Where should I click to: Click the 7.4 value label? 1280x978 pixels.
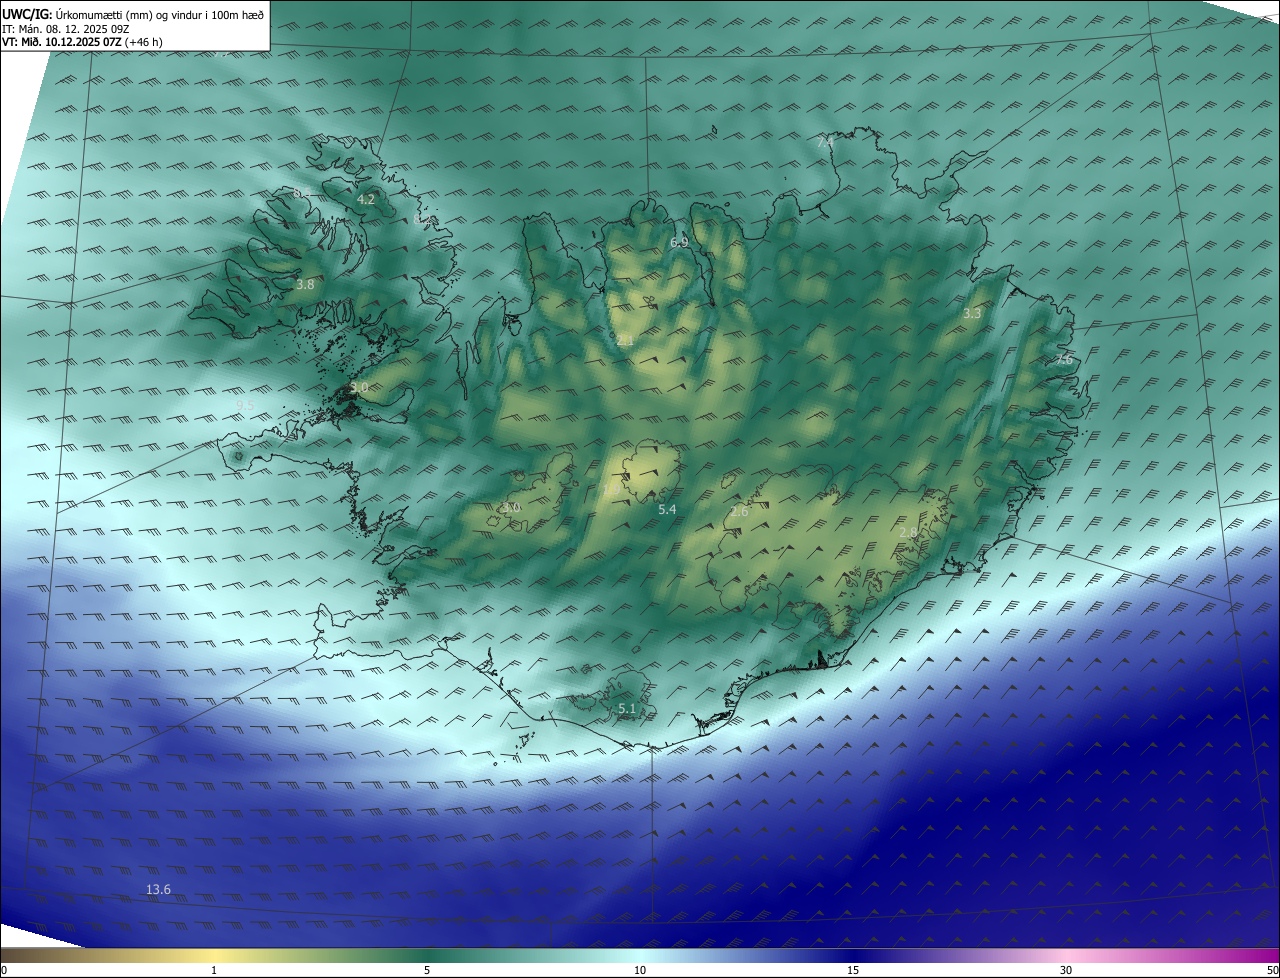pyautogui.click(x=825, y=143)
